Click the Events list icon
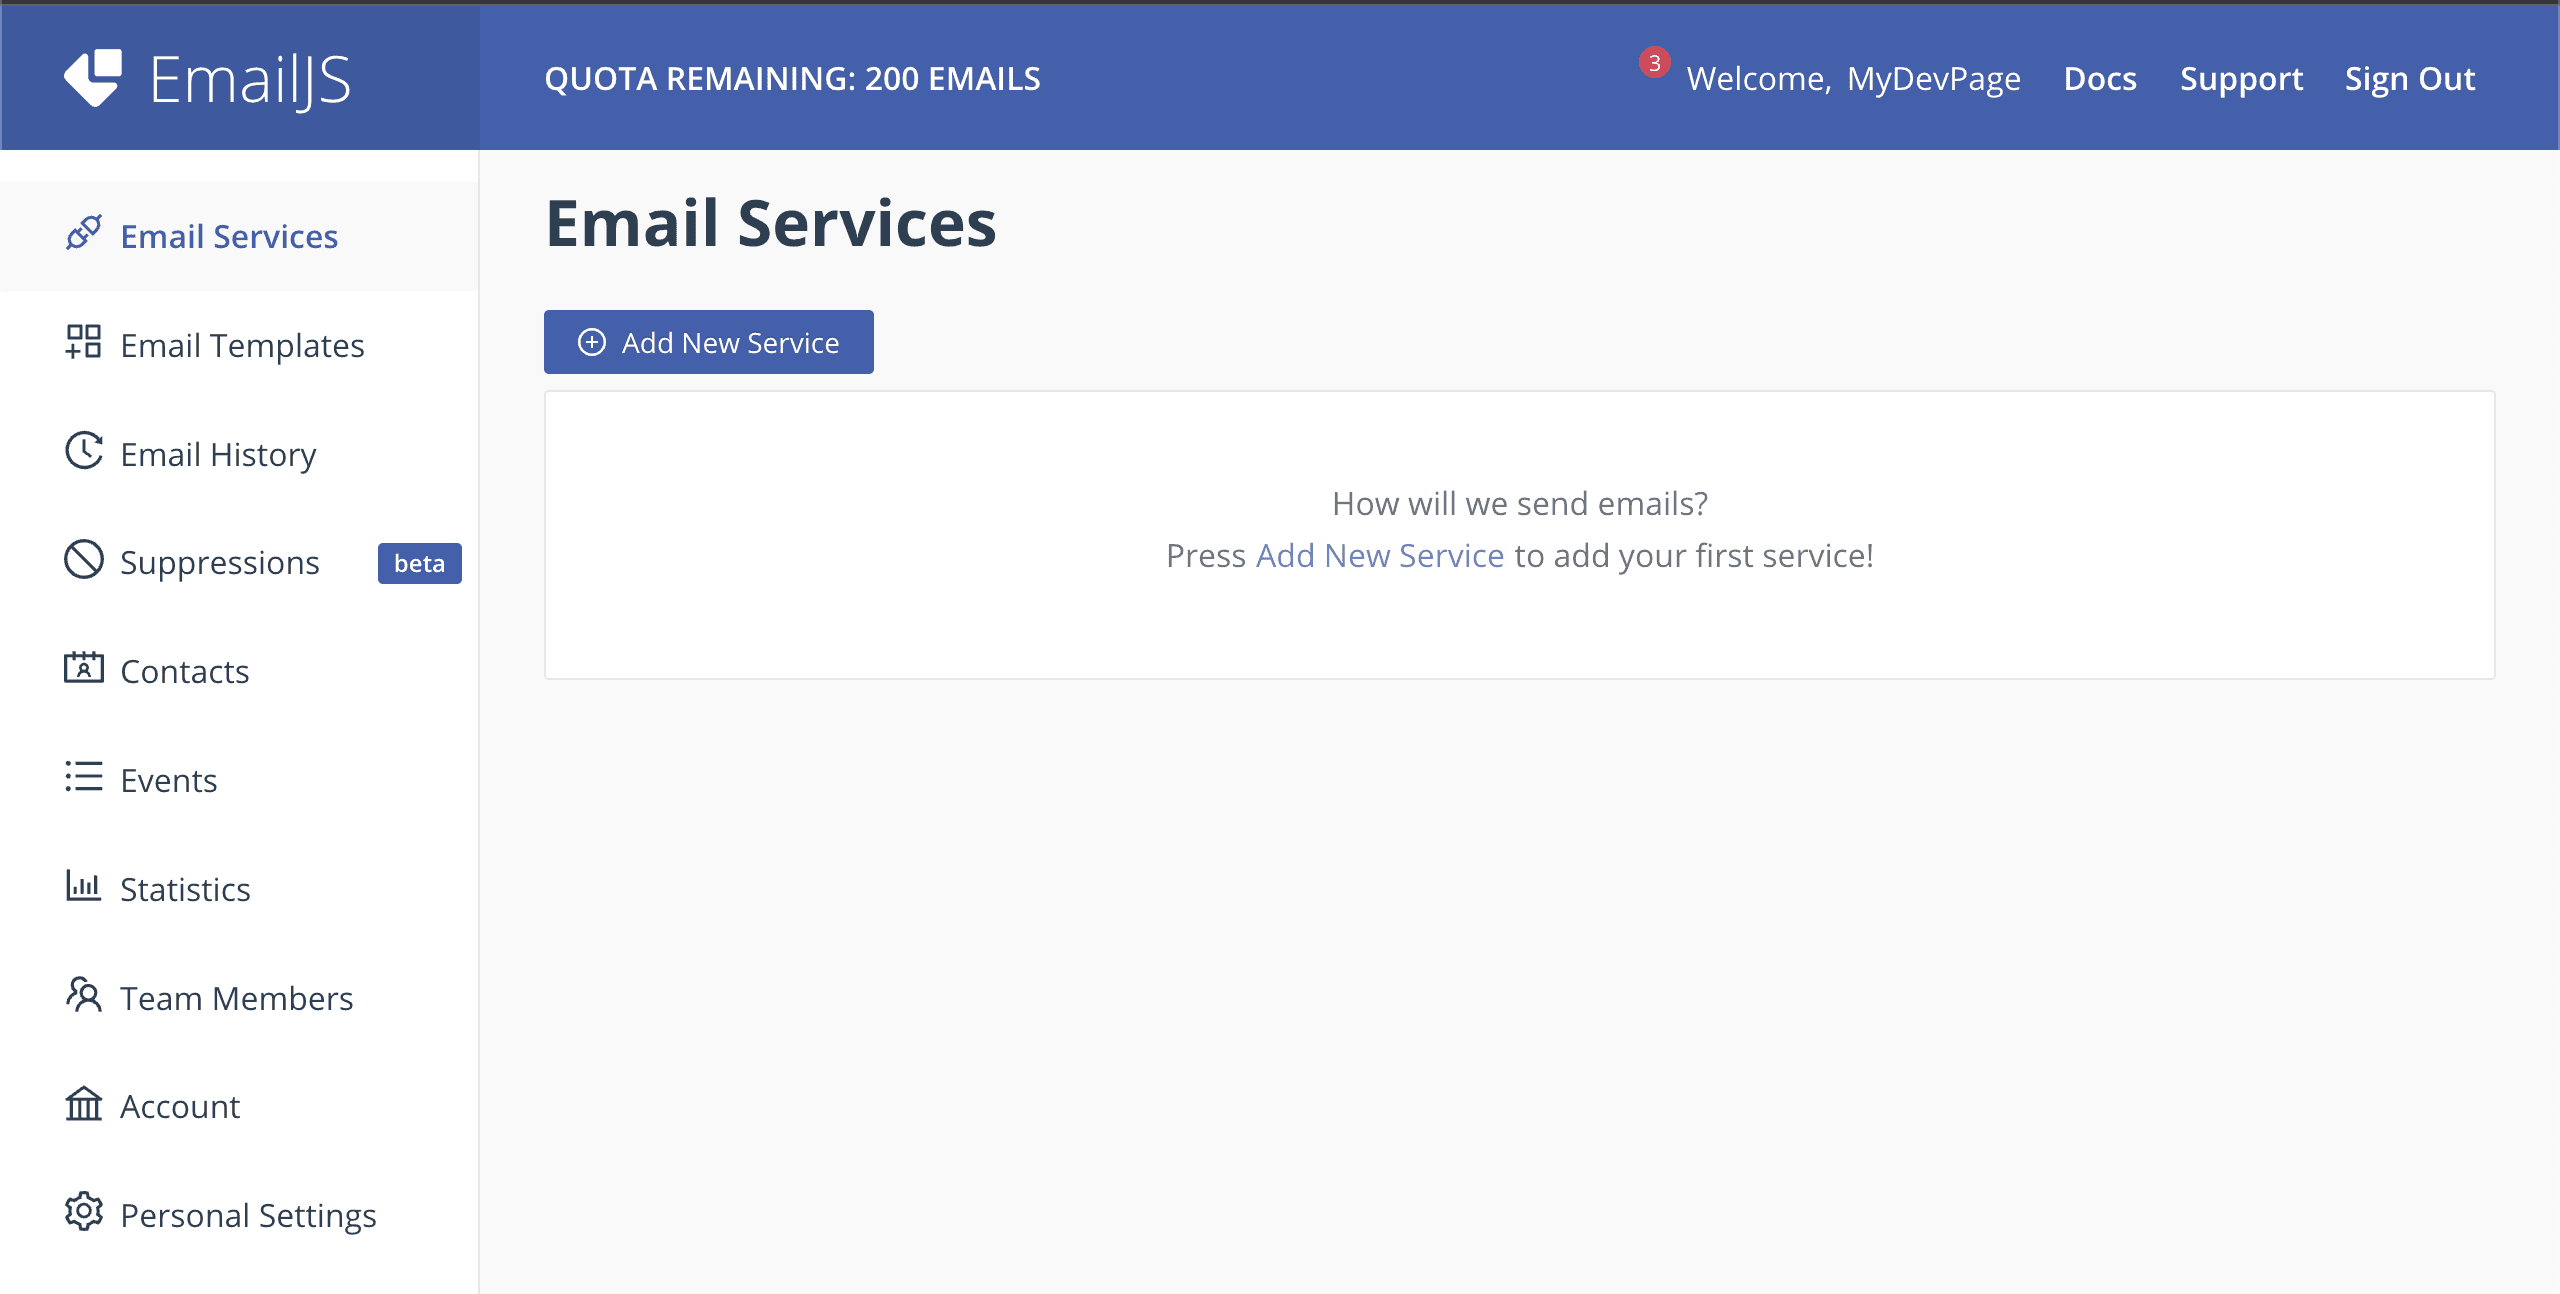2560x1294 pixels. coord(85,779)
